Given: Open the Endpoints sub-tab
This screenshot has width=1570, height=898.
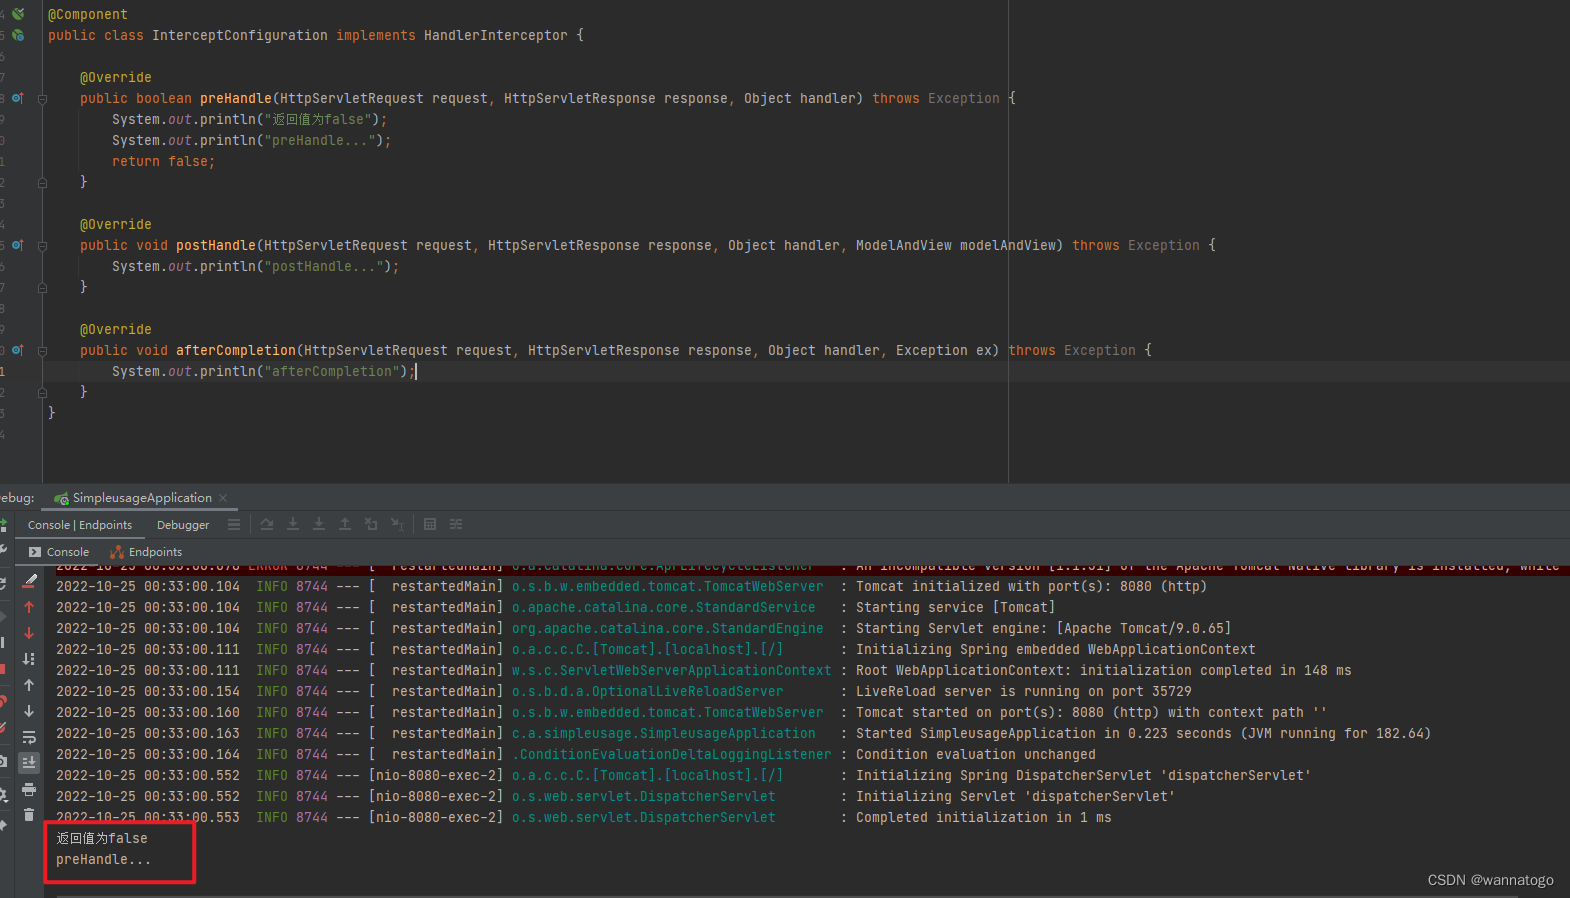Looking at the screenshot, I should click(x=146, y=552).
